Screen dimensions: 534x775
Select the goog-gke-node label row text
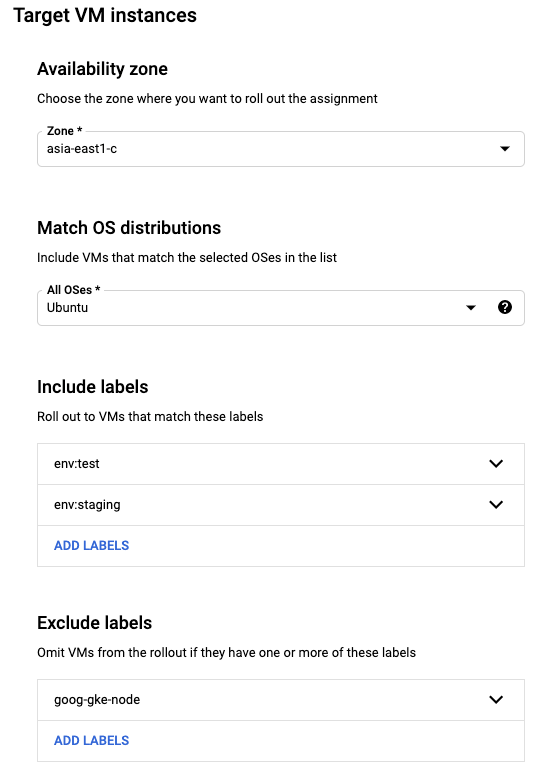coord(97,700)
